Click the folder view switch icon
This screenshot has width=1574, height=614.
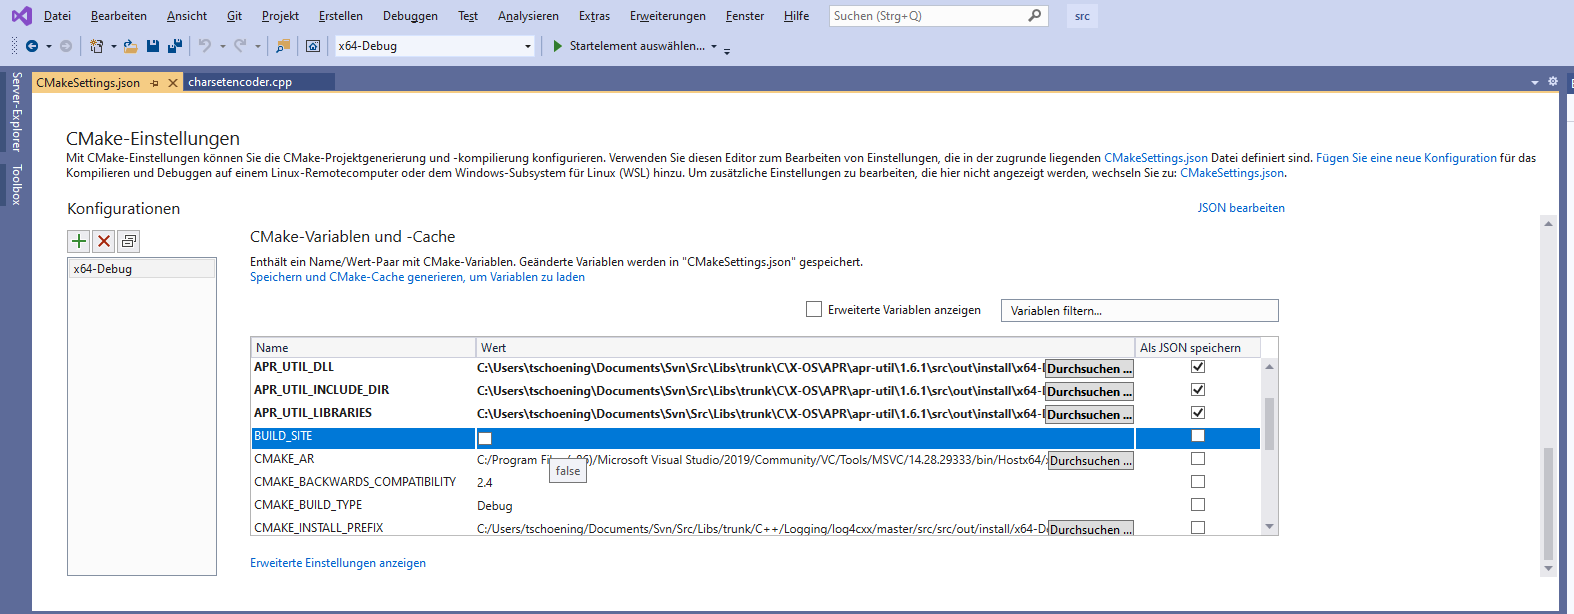click(313, 46)
